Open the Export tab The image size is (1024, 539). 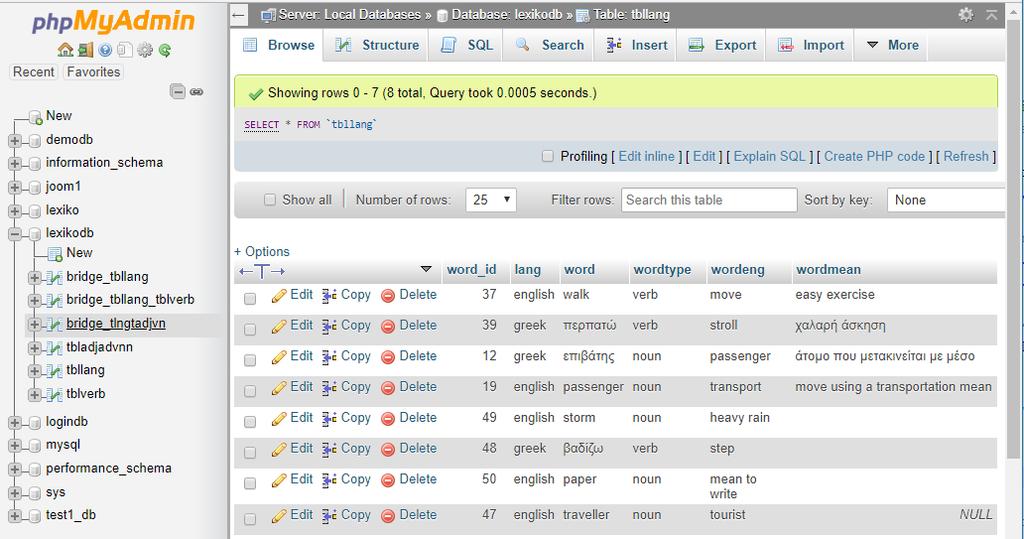(722, 45)
